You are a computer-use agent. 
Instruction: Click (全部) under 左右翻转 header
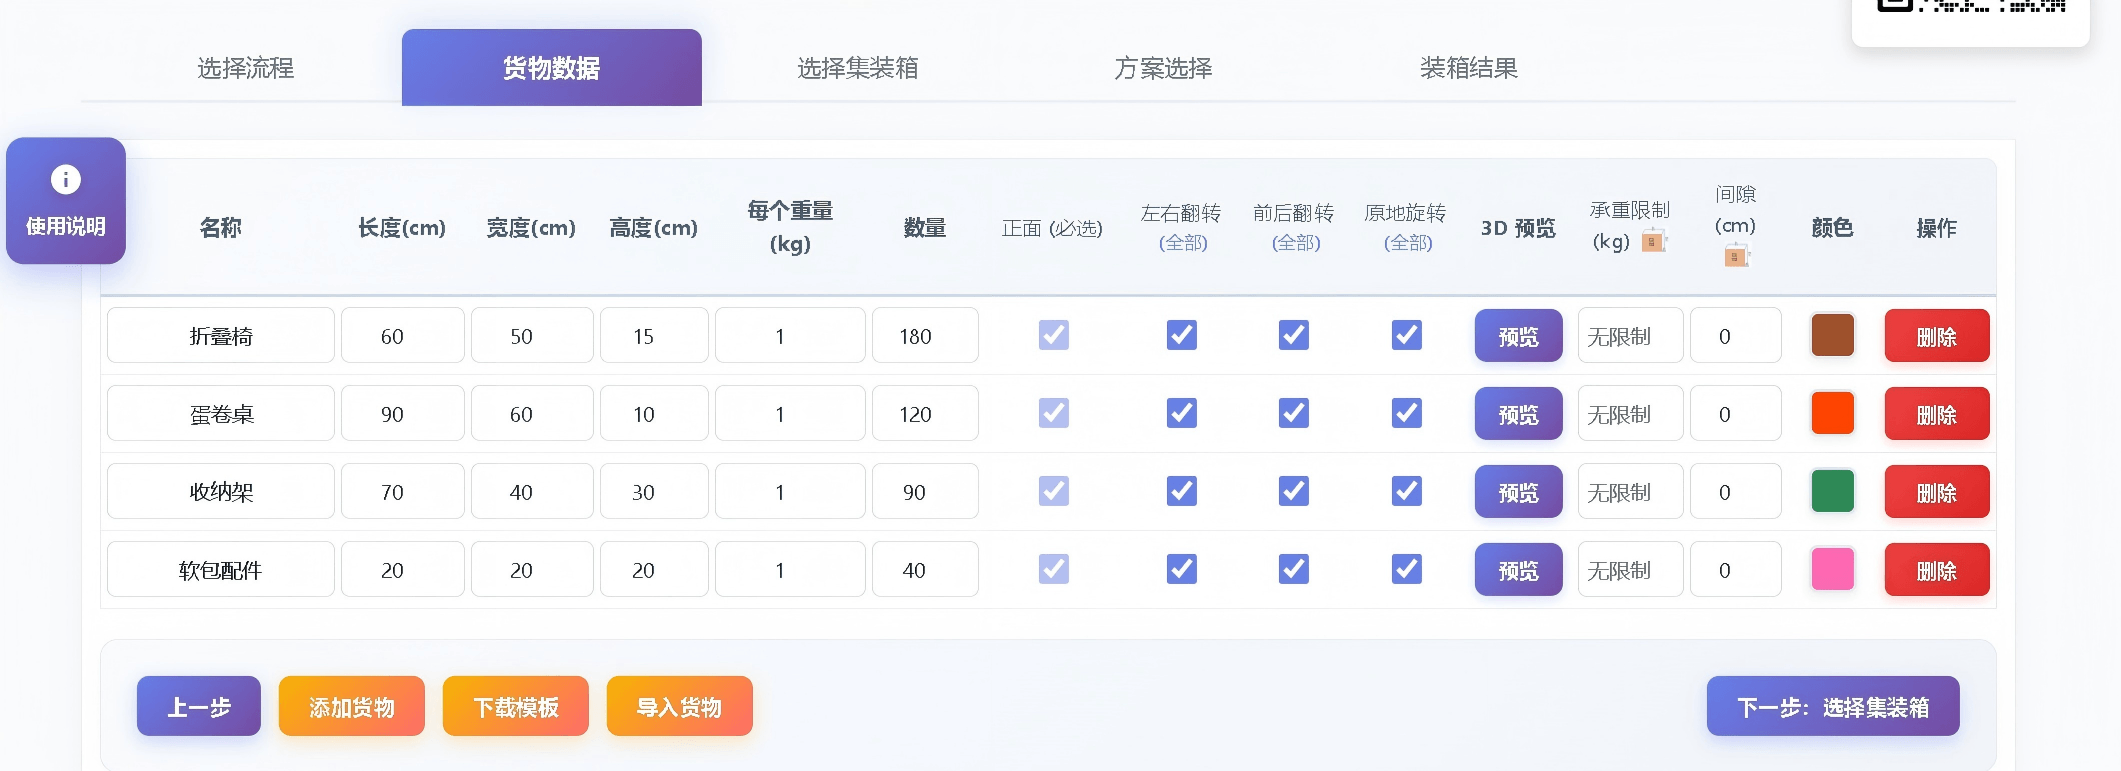(x=1182, y=243)
